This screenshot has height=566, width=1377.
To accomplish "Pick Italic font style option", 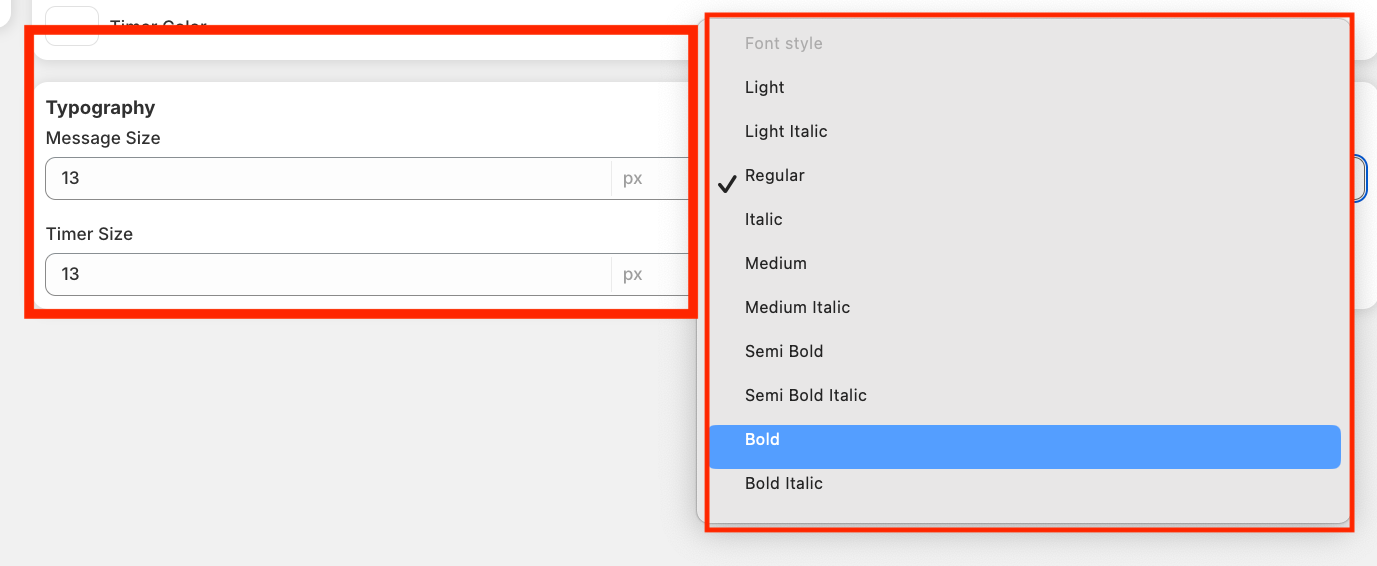I will (764, 220).
